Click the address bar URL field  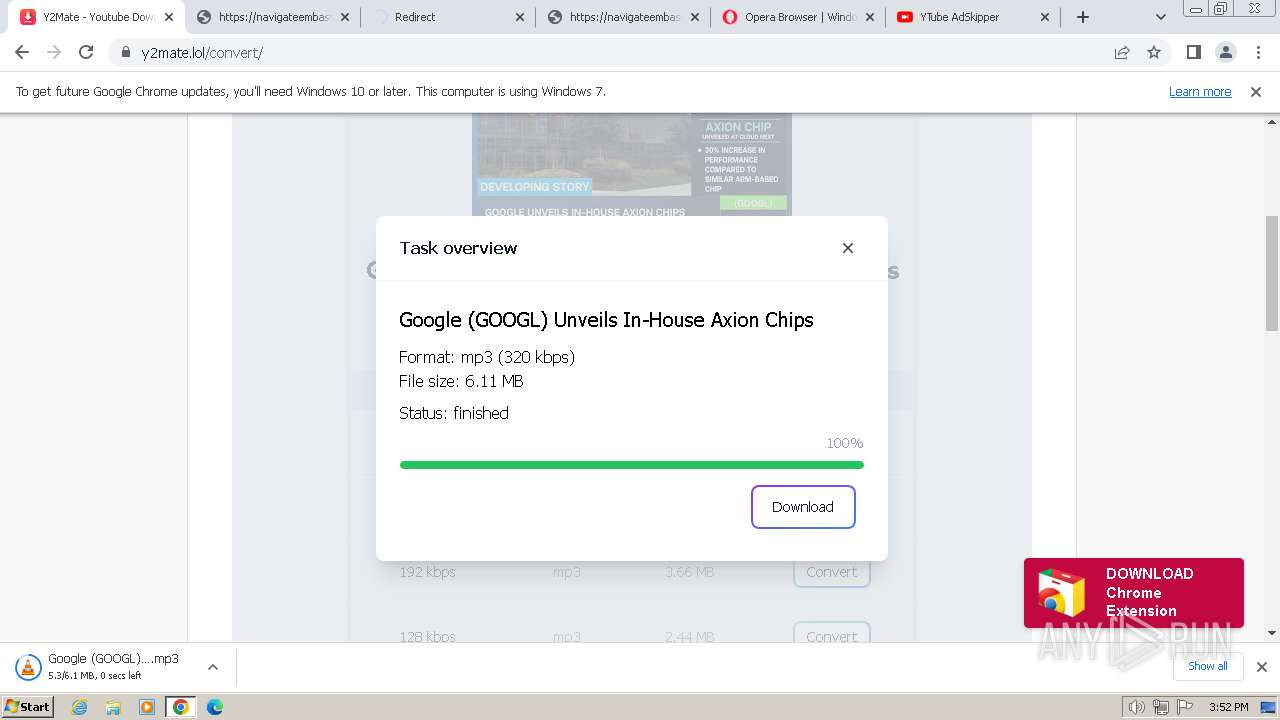pyautogui.click(x=610, y=53)
